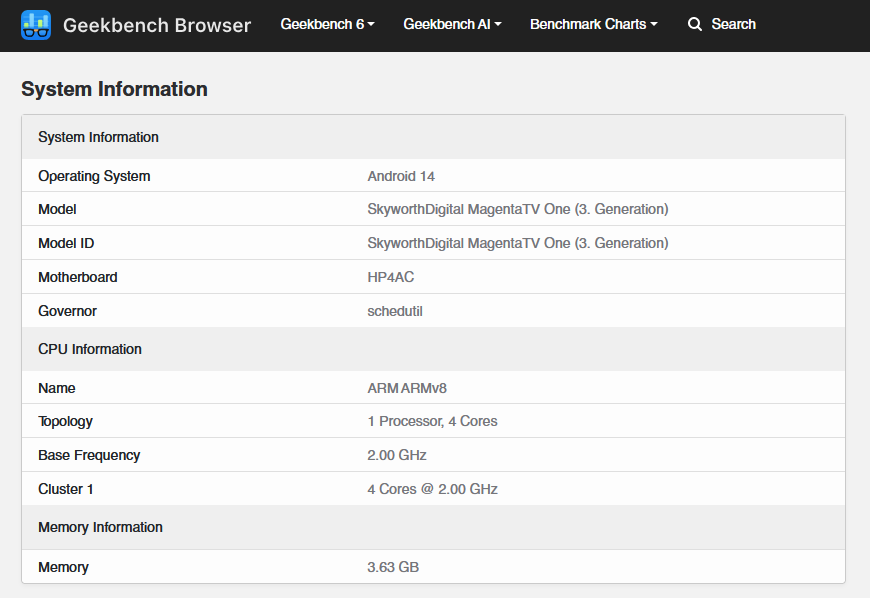Click the Android 14 operating system value
Screen dimensions: 870x598
401,176
